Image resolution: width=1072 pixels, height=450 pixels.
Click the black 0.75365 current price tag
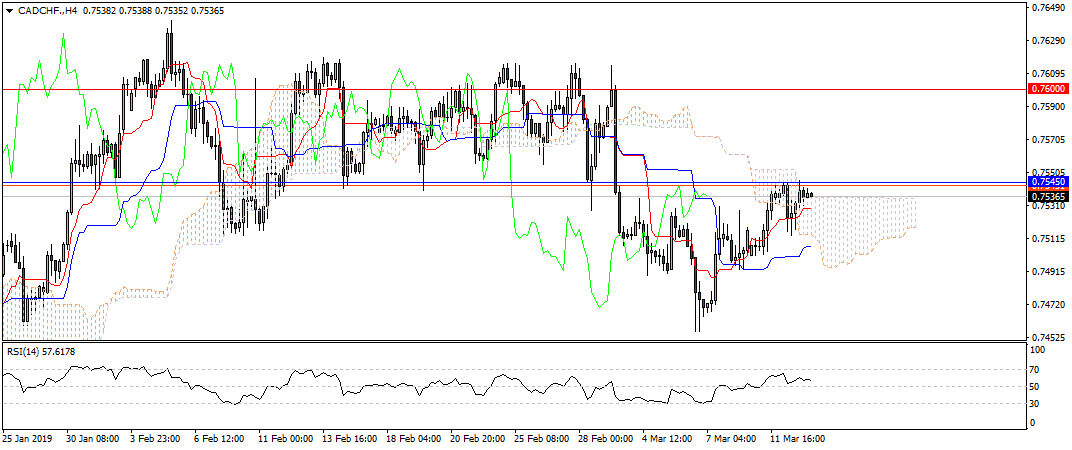(1048, 196)
